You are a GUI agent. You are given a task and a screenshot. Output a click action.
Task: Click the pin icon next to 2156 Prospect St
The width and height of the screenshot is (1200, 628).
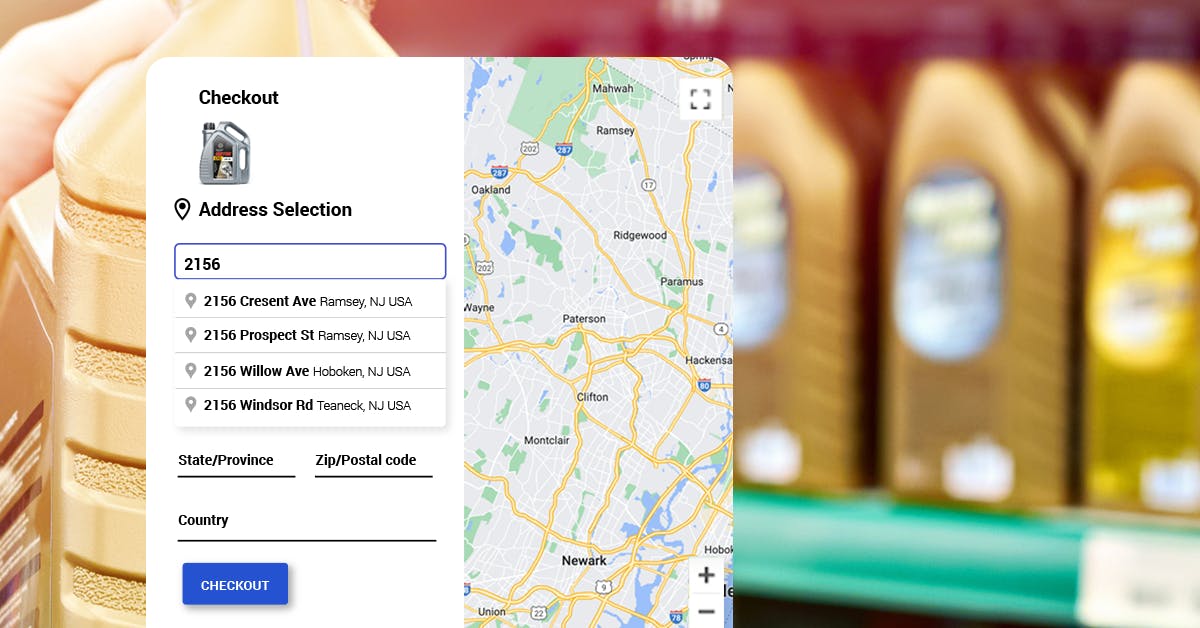pyautogui.click(x=191, y=335)
